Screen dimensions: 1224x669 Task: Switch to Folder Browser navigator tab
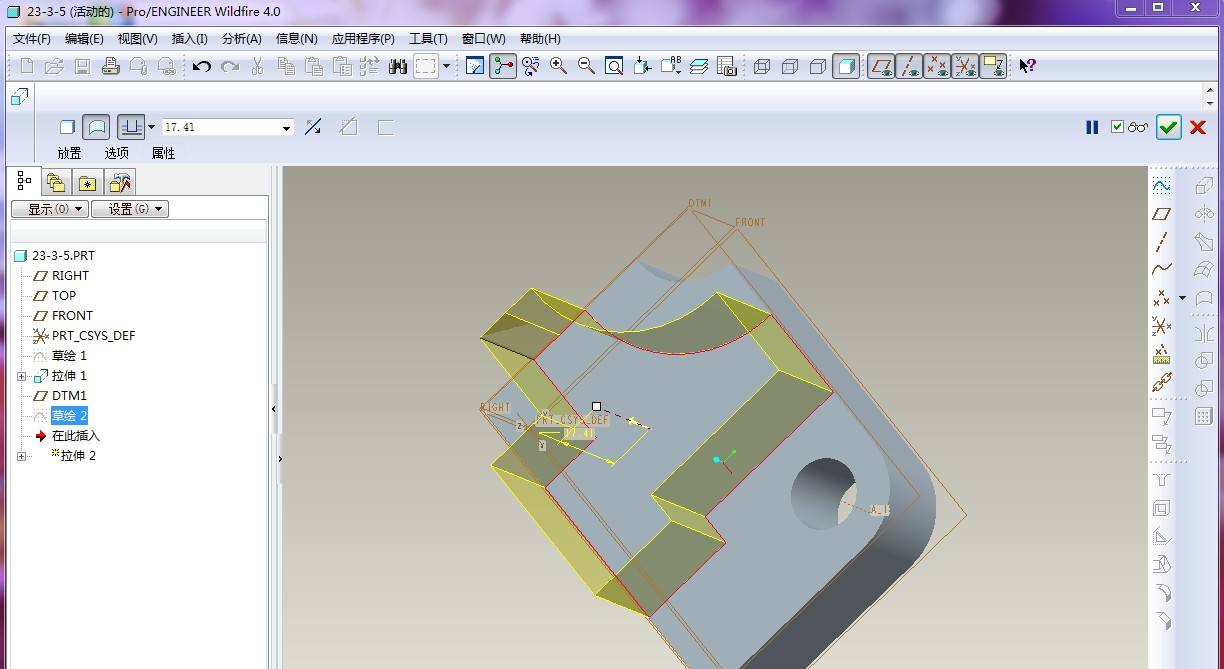pos(56,183)
